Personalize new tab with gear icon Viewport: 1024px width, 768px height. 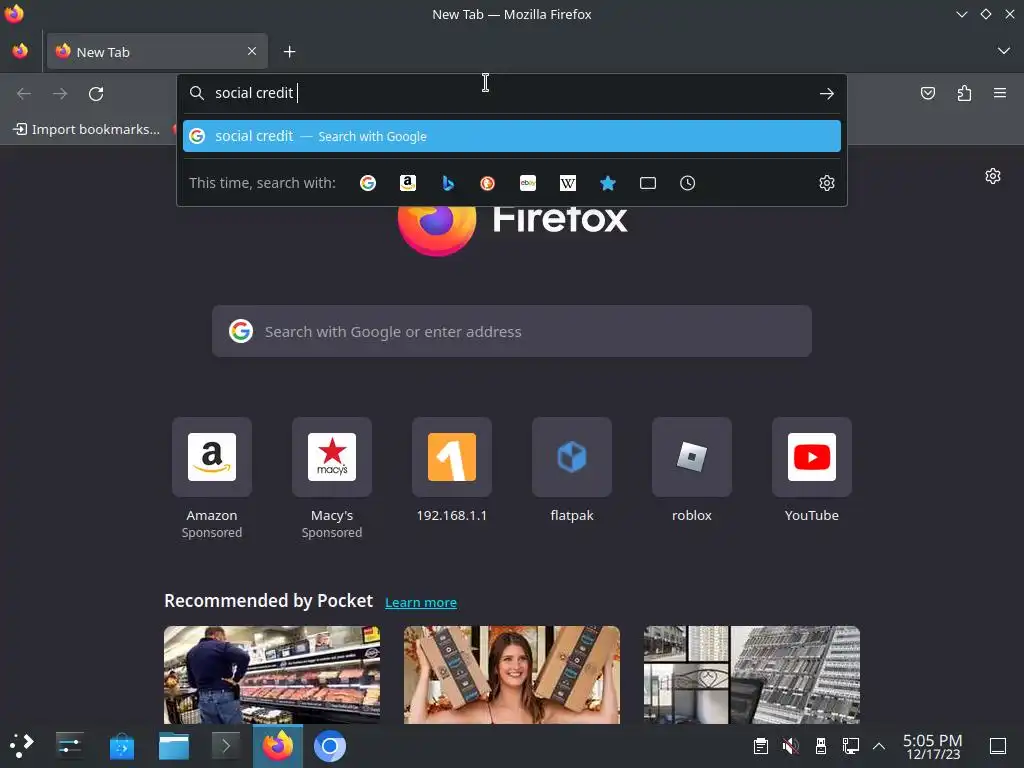pos(993,176)
